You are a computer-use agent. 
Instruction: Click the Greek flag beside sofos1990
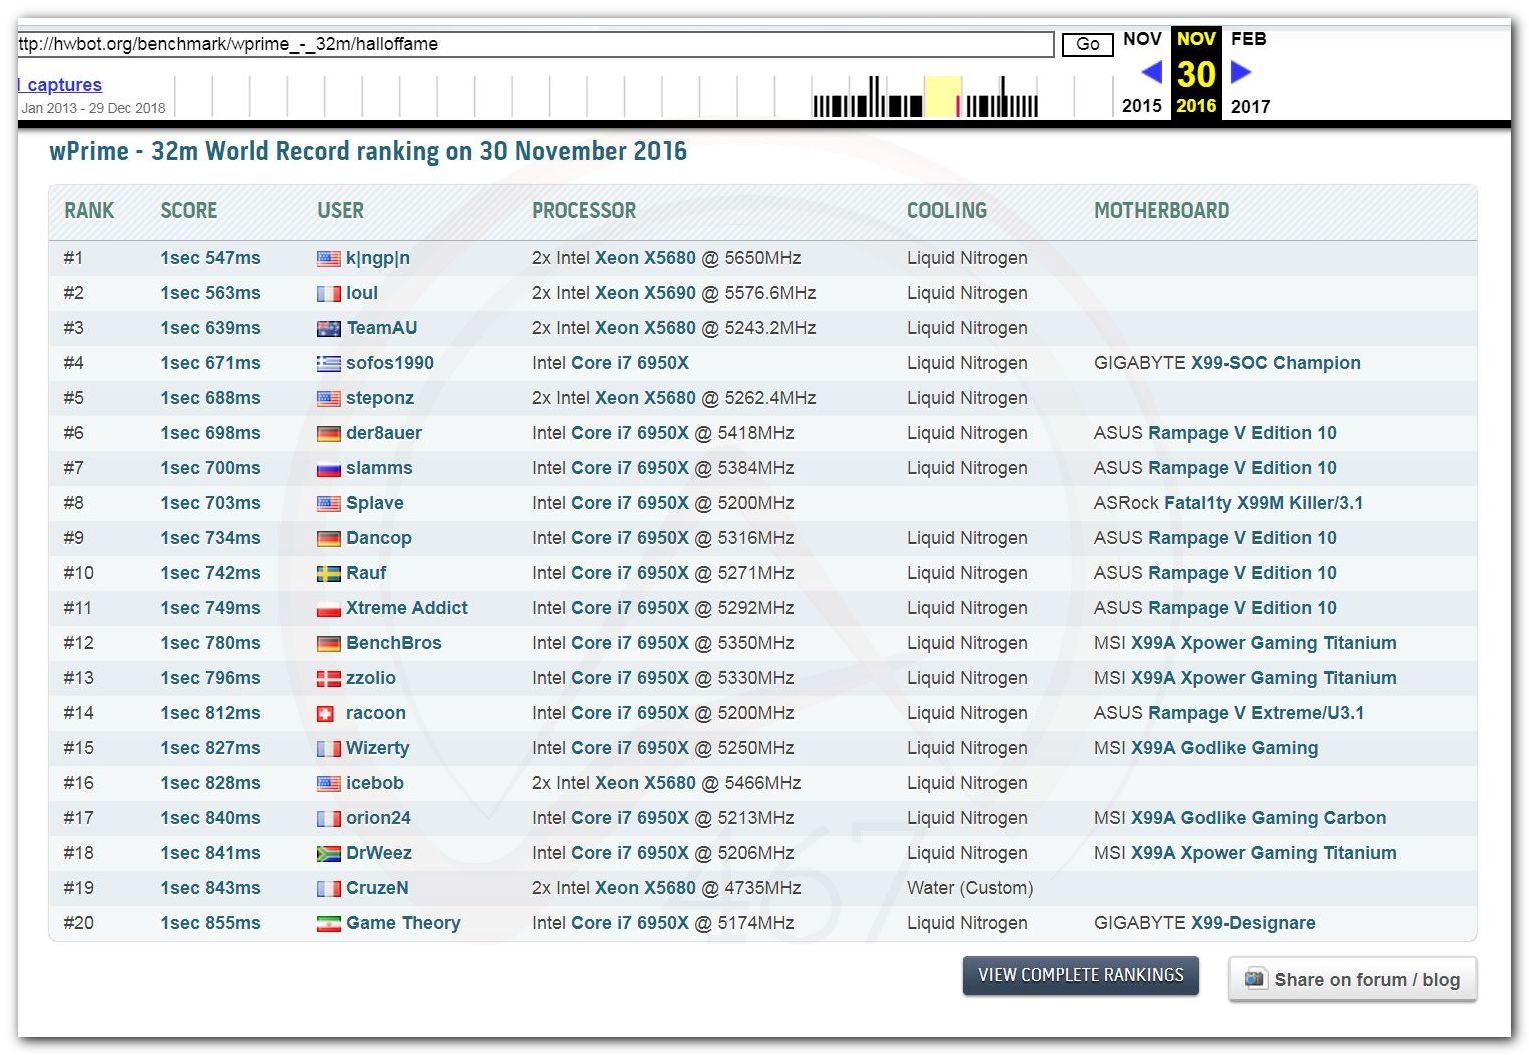[x=328, y=364]
